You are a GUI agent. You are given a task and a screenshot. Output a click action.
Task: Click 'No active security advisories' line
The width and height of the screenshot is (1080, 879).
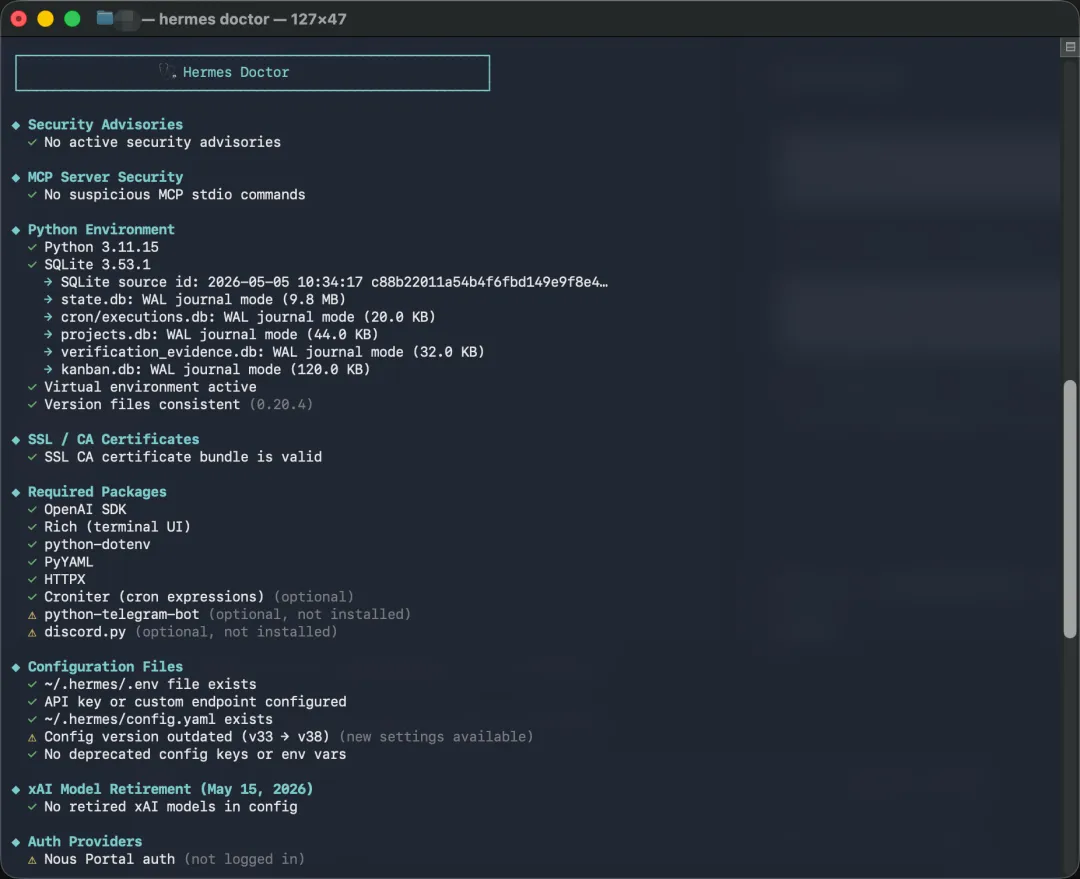click(x=163, y=142)
